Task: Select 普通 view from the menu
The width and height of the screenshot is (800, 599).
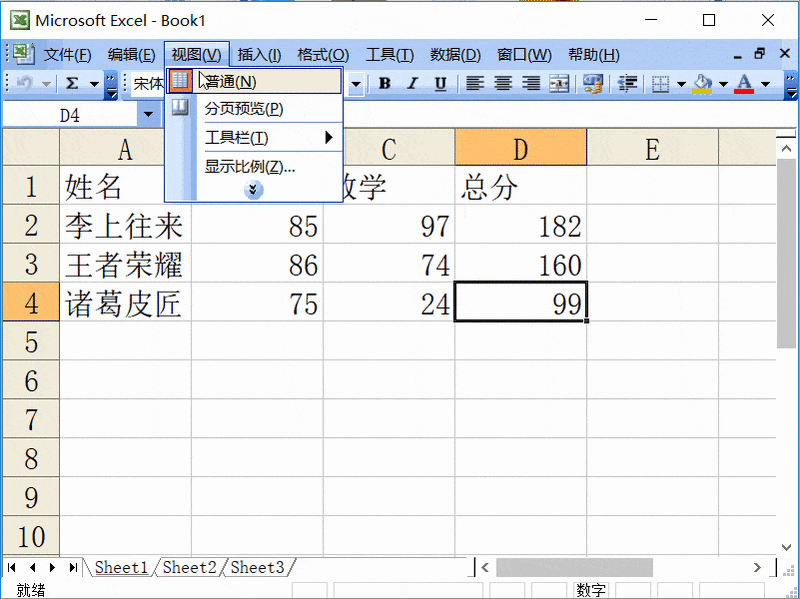Action: (230, 81)
